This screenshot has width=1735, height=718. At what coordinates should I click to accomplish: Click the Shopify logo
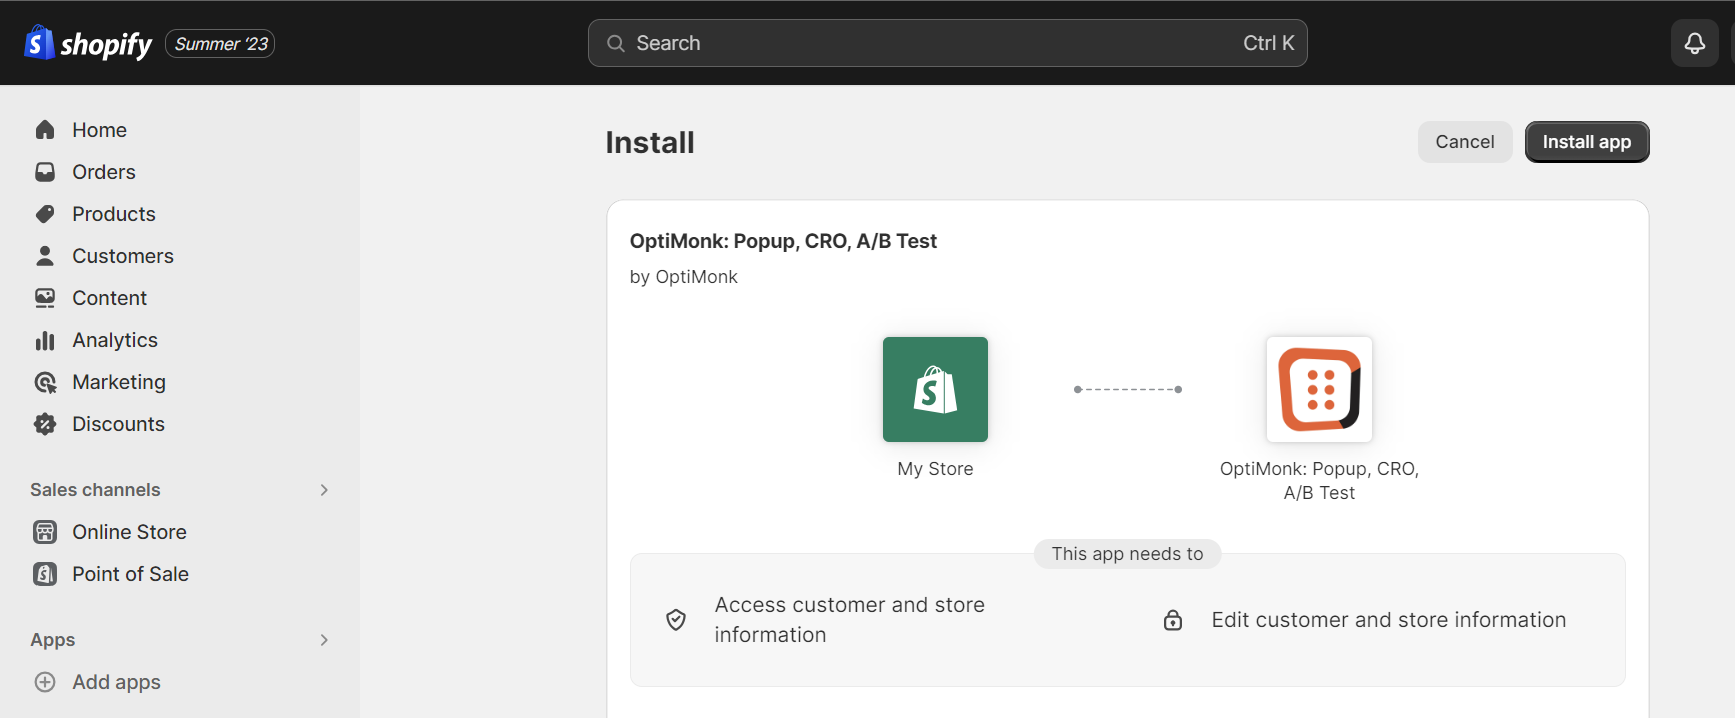tap(88, 43)
